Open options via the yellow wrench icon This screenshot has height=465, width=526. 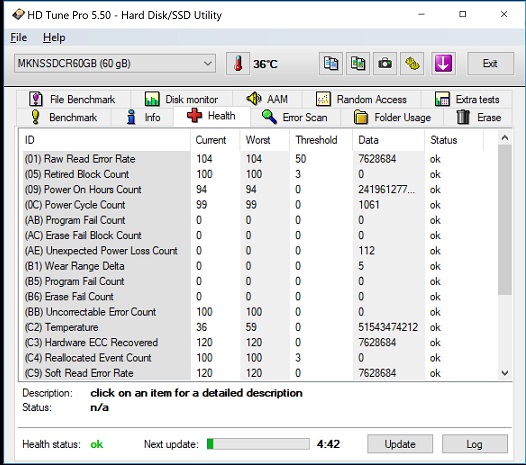412,63
